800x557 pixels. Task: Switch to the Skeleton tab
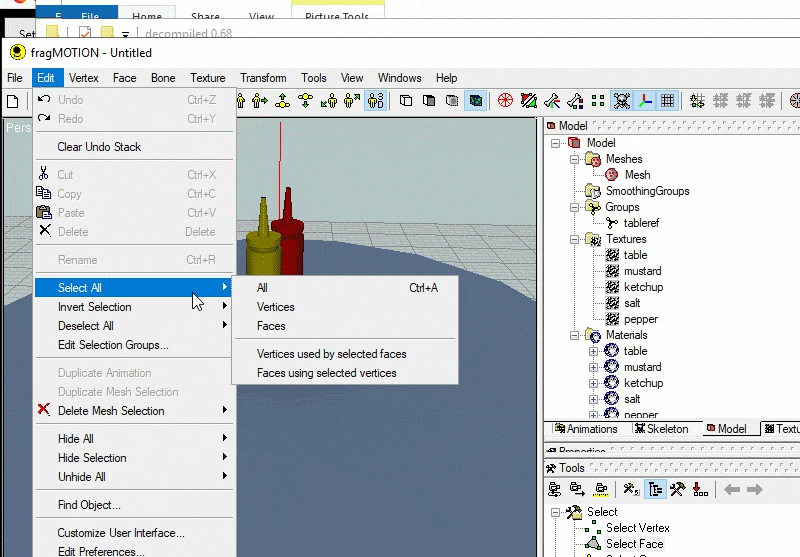click(662, 429)
